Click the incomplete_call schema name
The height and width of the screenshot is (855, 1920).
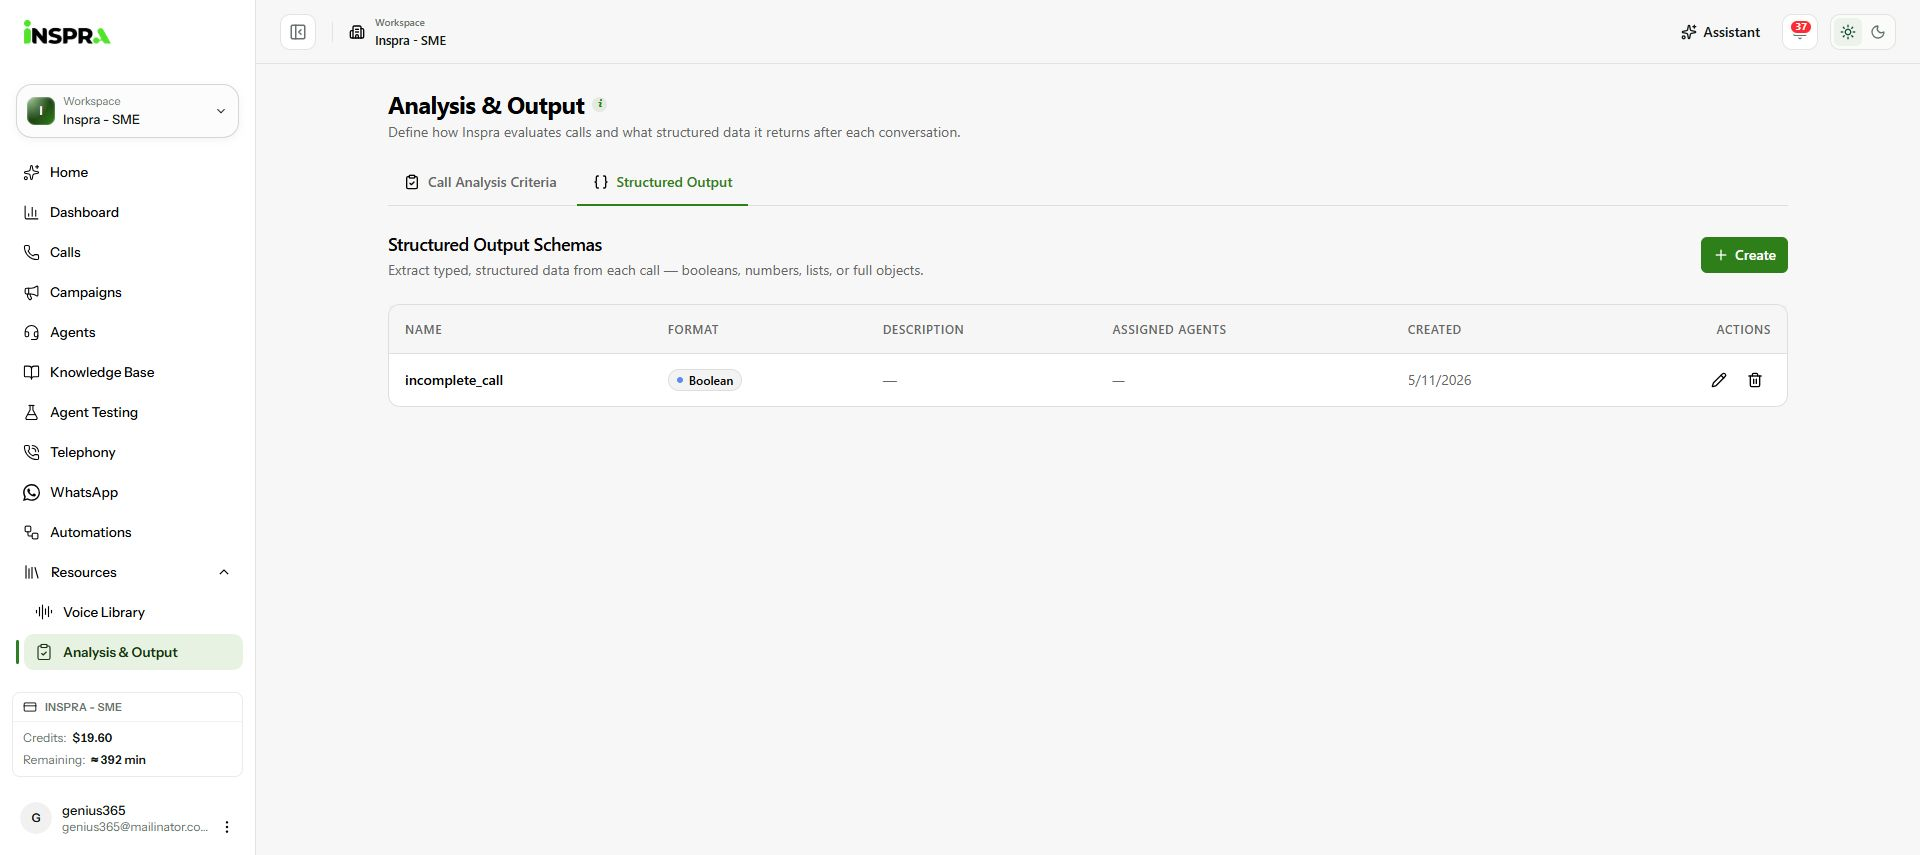point(454,380)
